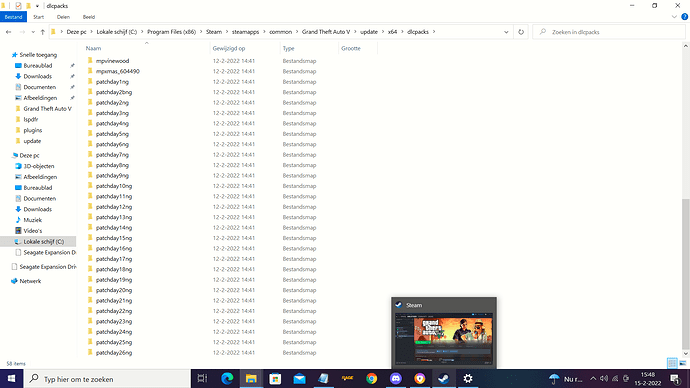Select the patchday13ng folder
This screenshot has width=690, height=388.
(x=114, y=217)
